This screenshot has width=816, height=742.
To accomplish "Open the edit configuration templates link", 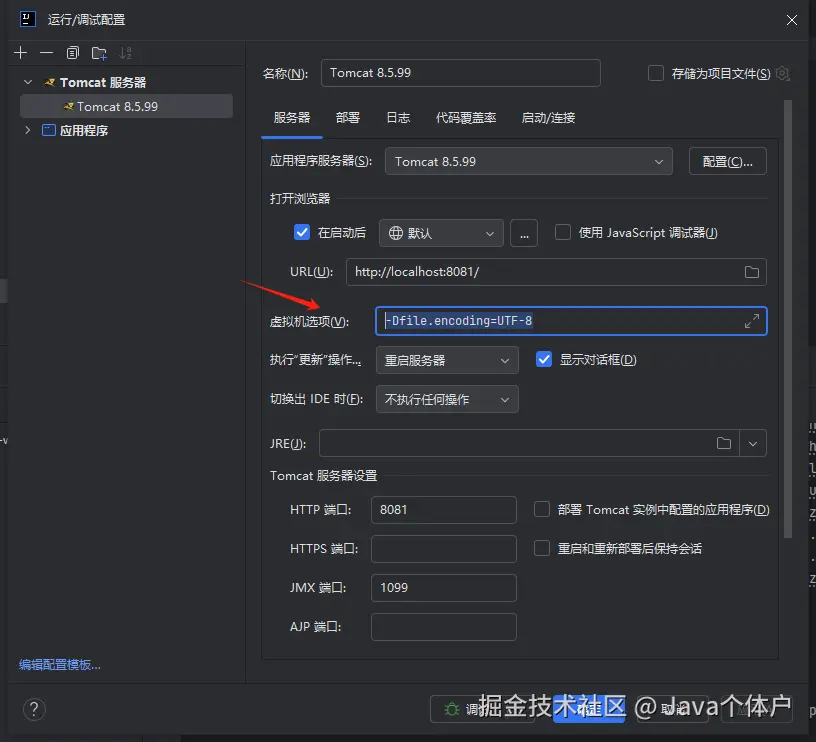I will point(60,664).
